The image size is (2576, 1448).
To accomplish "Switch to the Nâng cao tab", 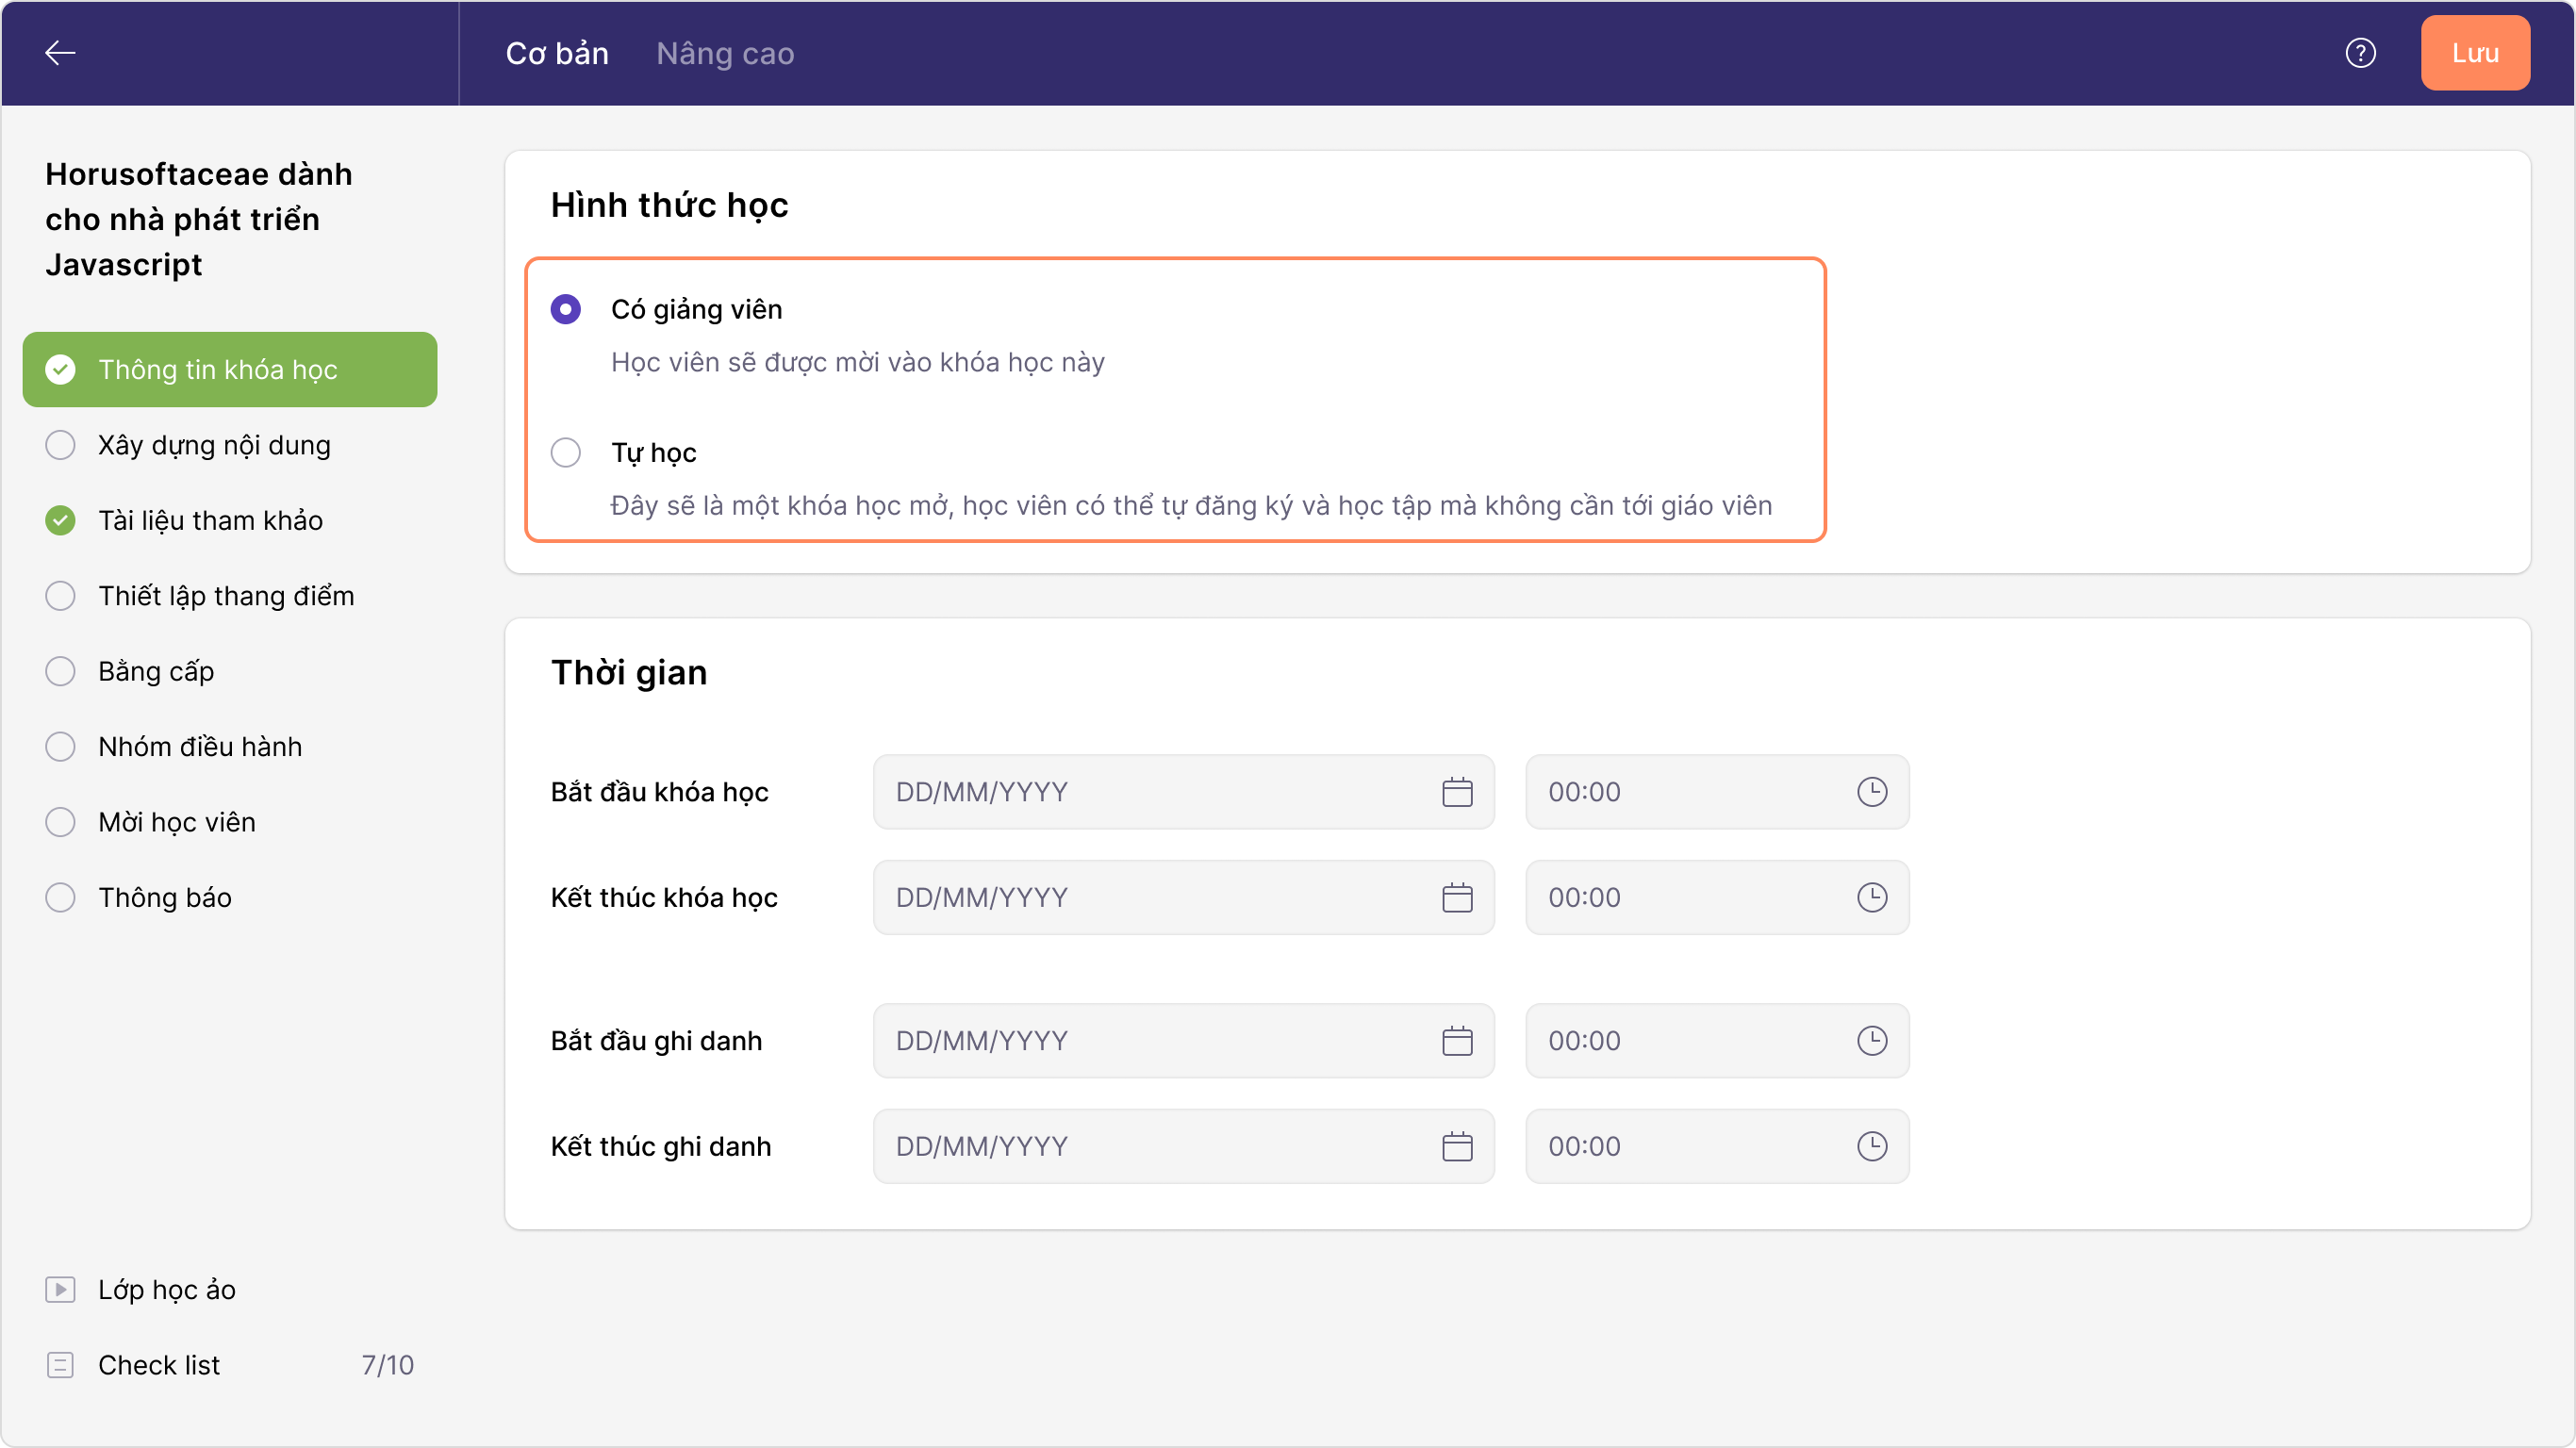I will coord(725,53).
